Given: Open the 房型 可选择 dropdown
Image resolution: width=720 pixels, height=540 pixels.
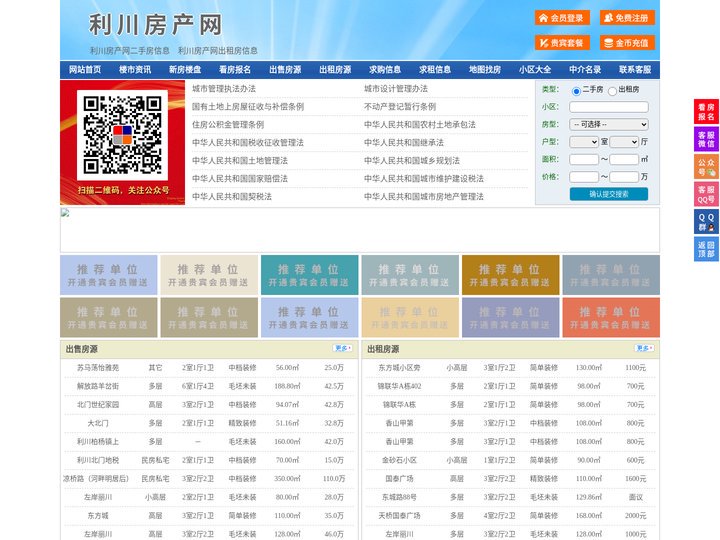Looking at the screenshot, I should pos(609,124).
